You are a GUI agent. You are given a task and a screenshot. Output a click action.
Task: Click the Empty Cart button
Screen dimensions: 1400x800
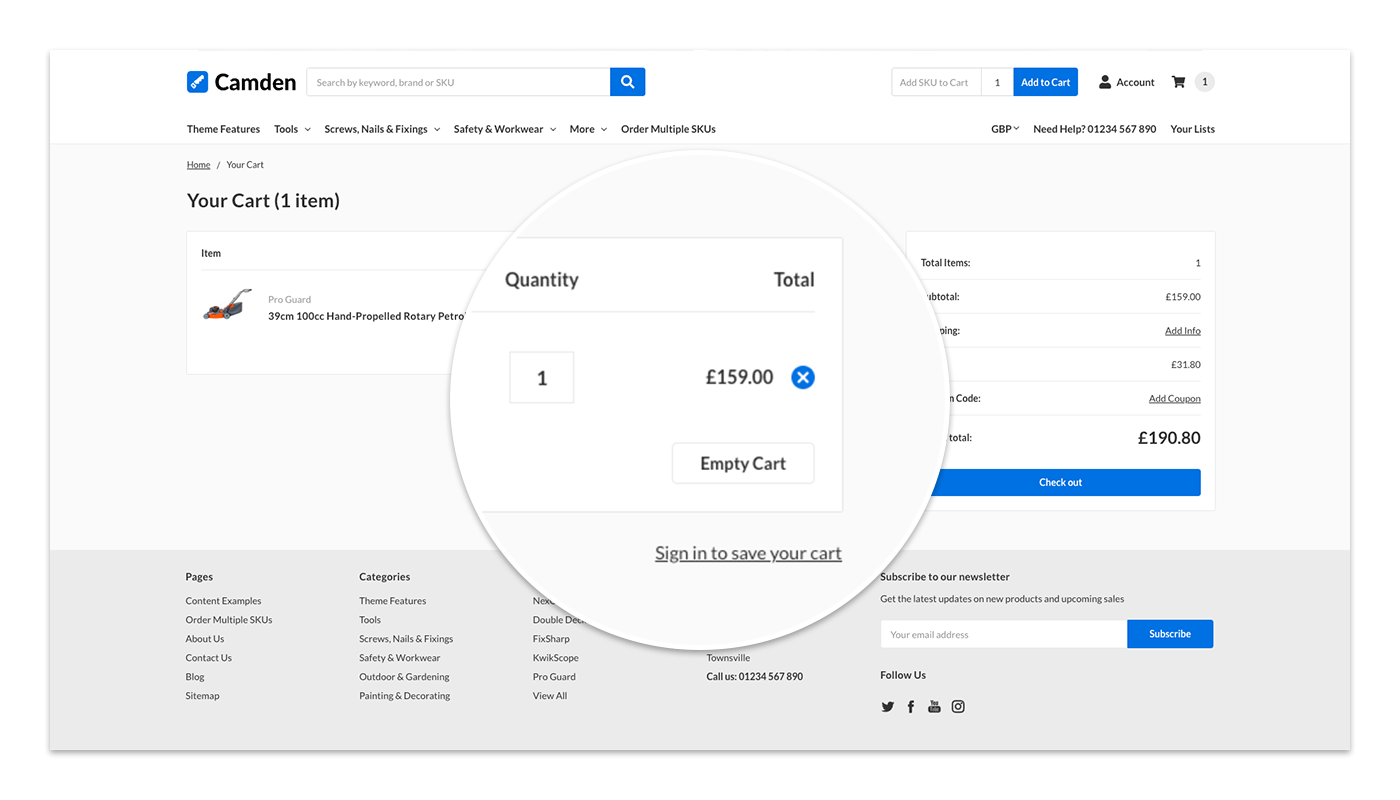743,463
